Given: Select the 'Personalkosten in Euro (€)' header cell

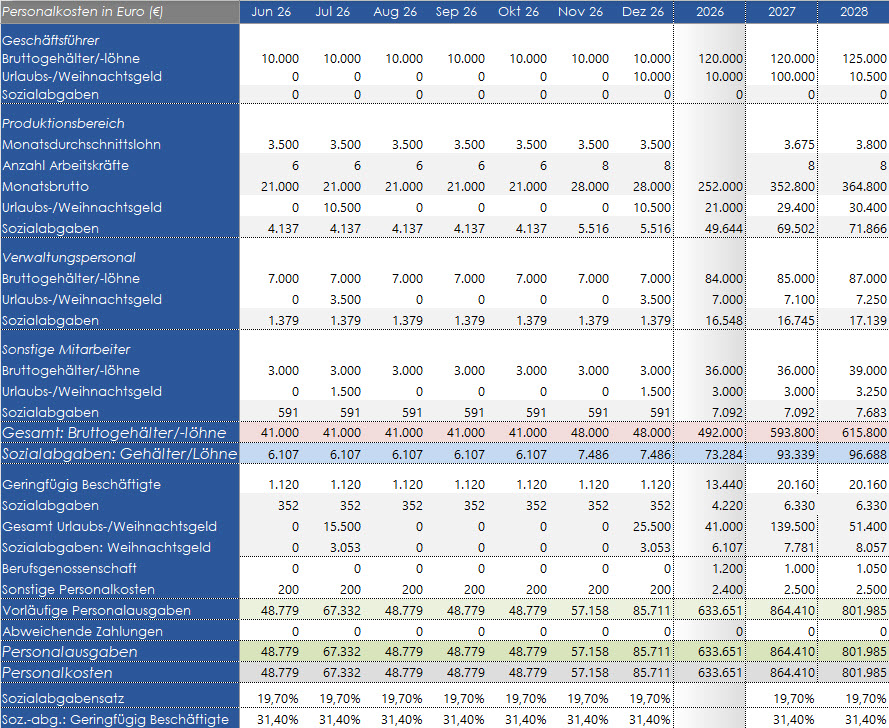Looking at the screenshot, I should 120,11.
